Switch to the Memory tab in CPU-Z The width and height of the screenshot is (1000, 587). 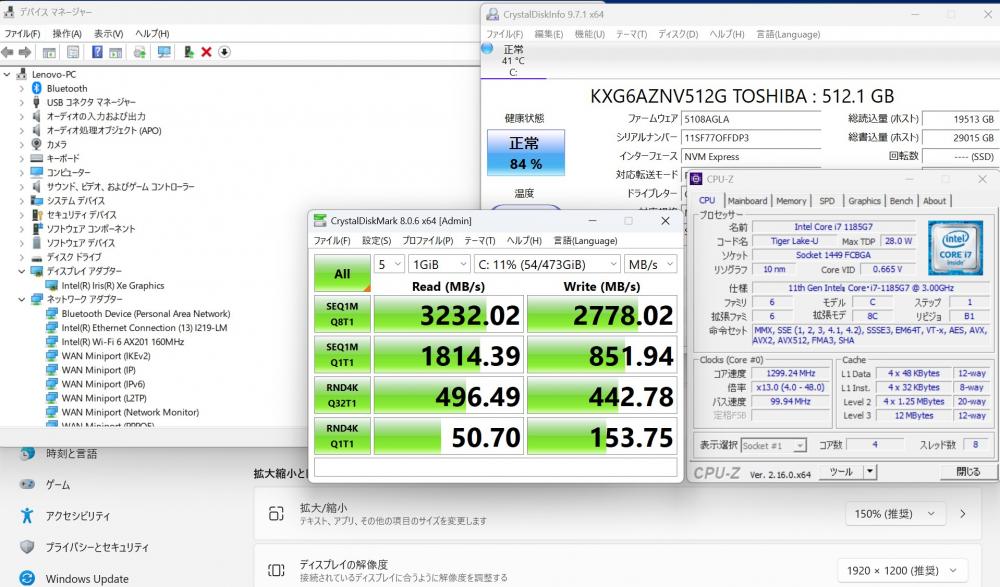point(791,201)
